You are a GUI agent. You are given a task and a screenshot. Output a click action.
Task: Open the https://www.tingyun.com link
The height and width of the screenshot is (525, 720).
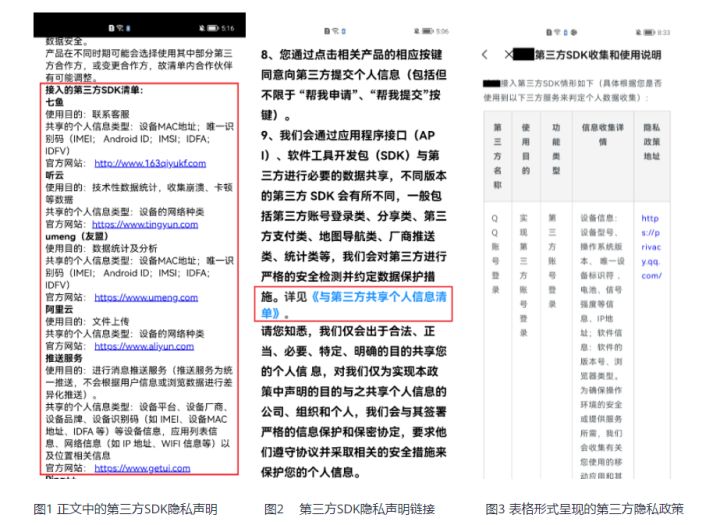click(x=145, y=224)
